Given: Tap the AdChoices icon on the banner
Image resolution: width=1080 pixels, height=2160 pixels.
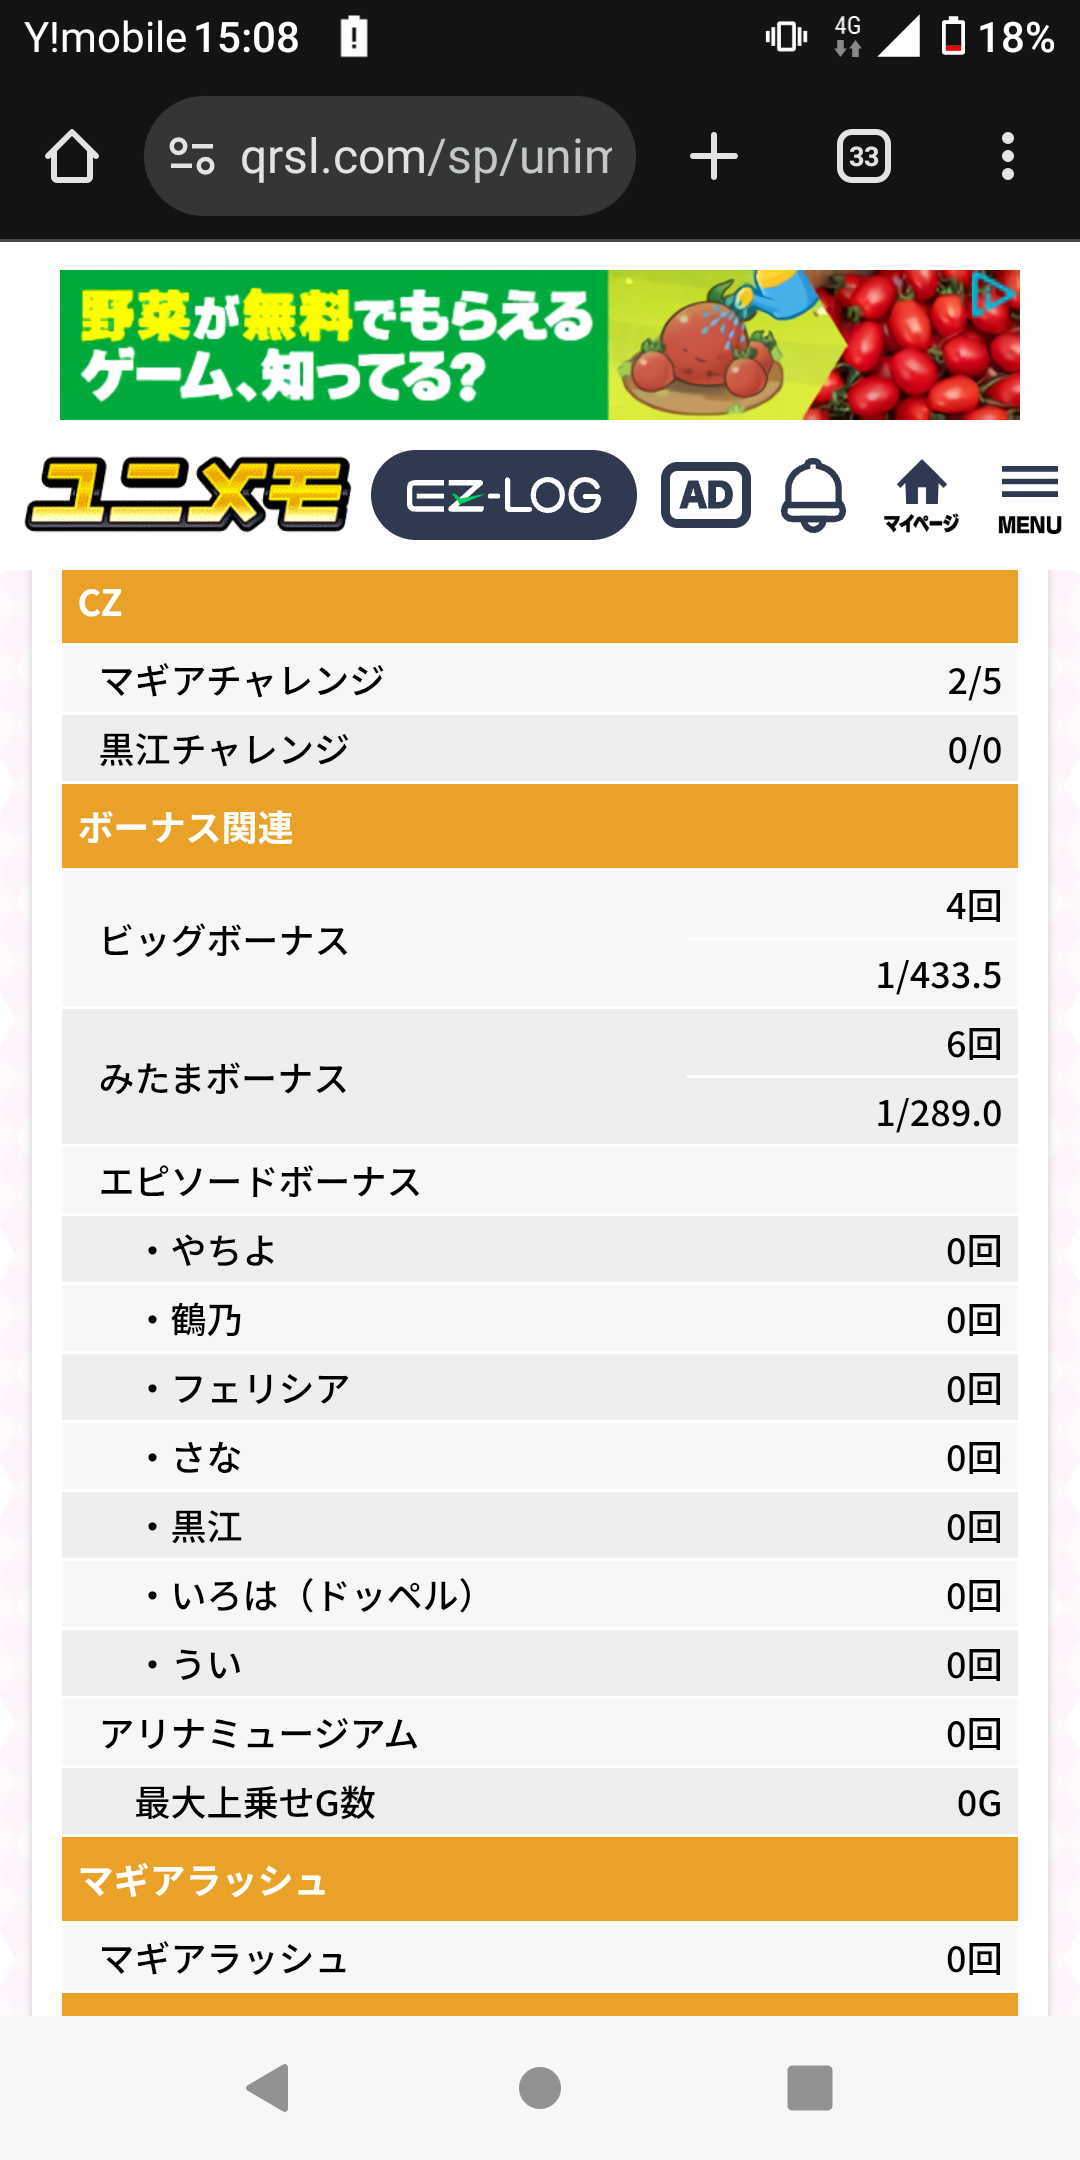Looking at the screenshot, I should (x=993, y=295).
